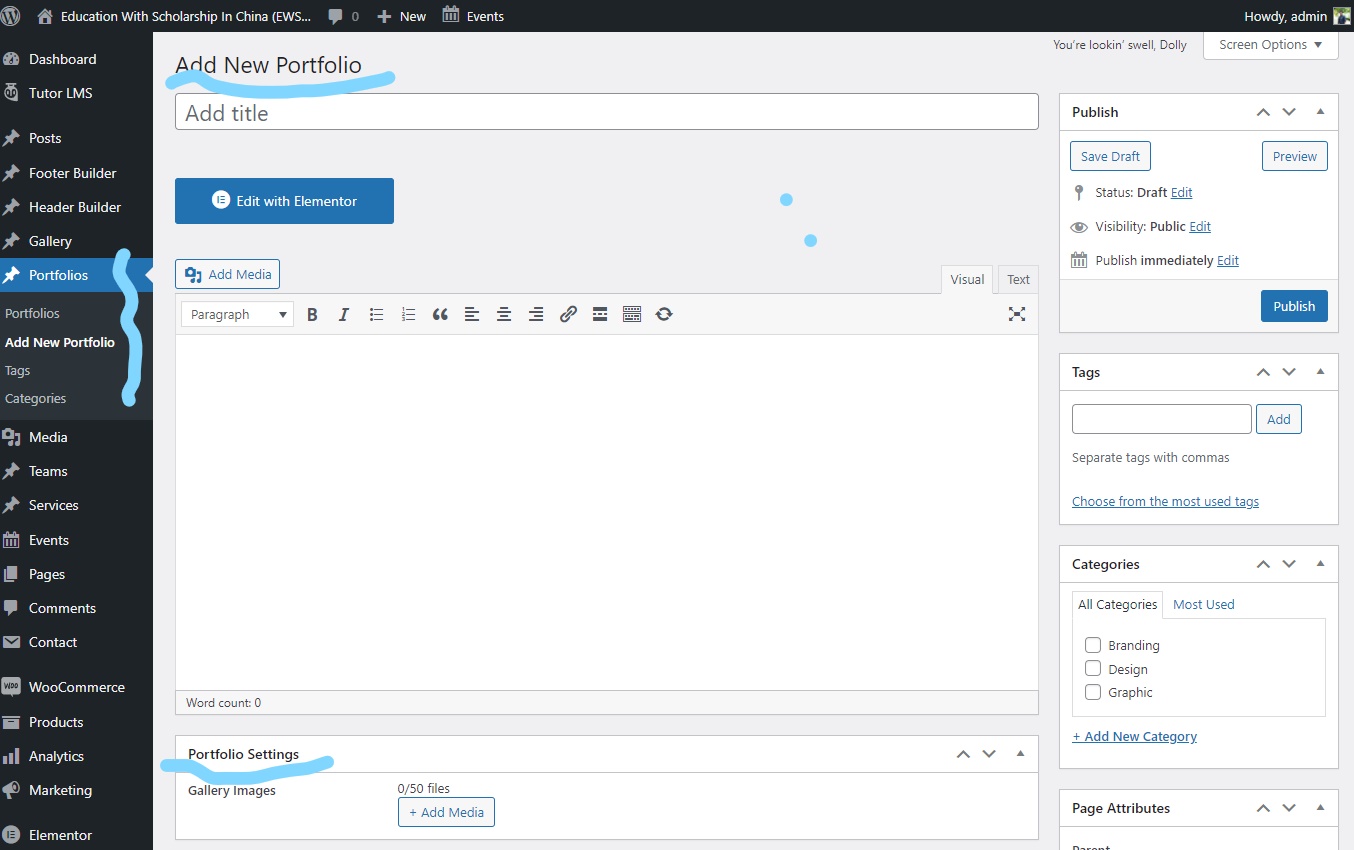Enable distraction-free fullscreen mode

pyautogui.click(x=1017, y=314)
